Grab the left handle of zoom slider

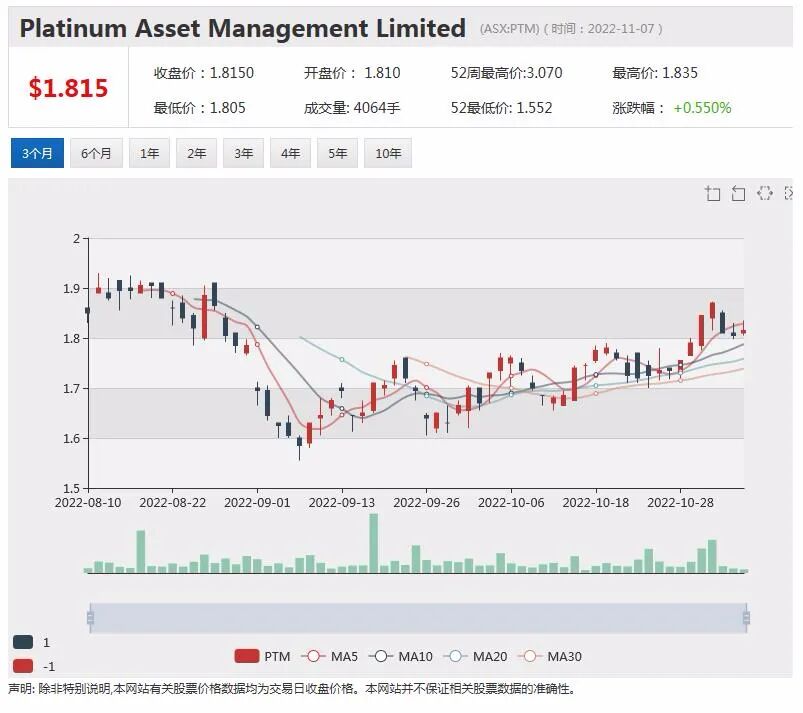[x=91, y=618]
